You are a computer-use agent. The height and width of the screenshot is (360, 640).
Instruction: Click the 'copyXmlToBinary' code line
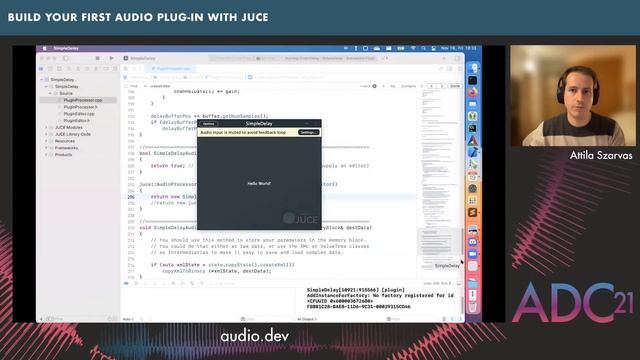[217, 271]
